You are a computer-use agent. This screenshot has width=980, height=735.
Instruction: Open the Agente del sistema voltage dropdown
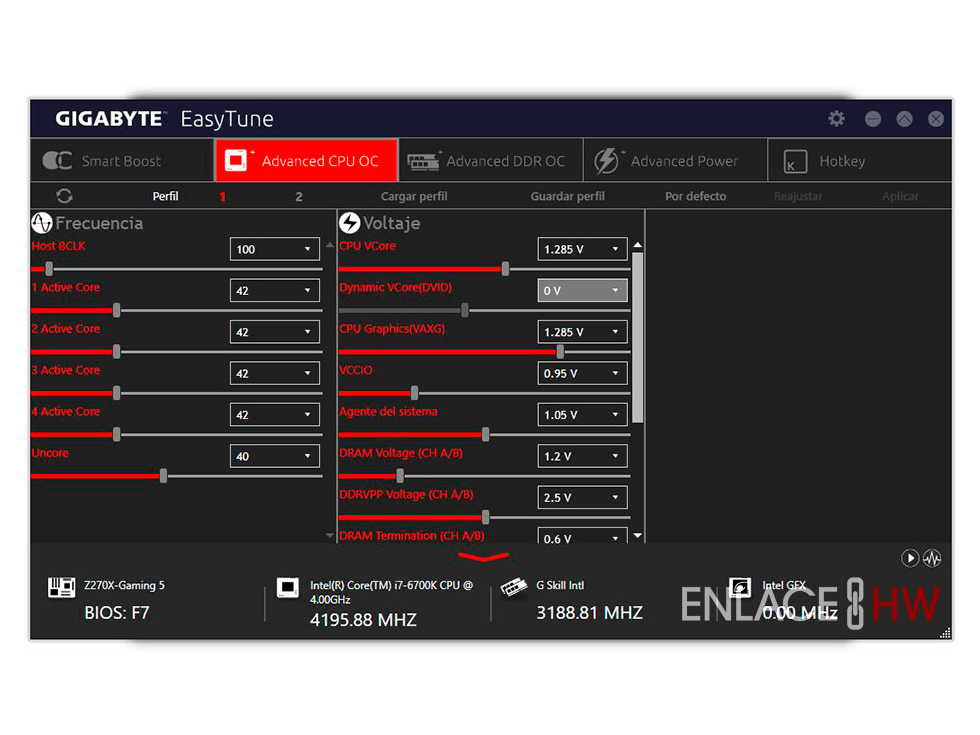click(582, 414)
